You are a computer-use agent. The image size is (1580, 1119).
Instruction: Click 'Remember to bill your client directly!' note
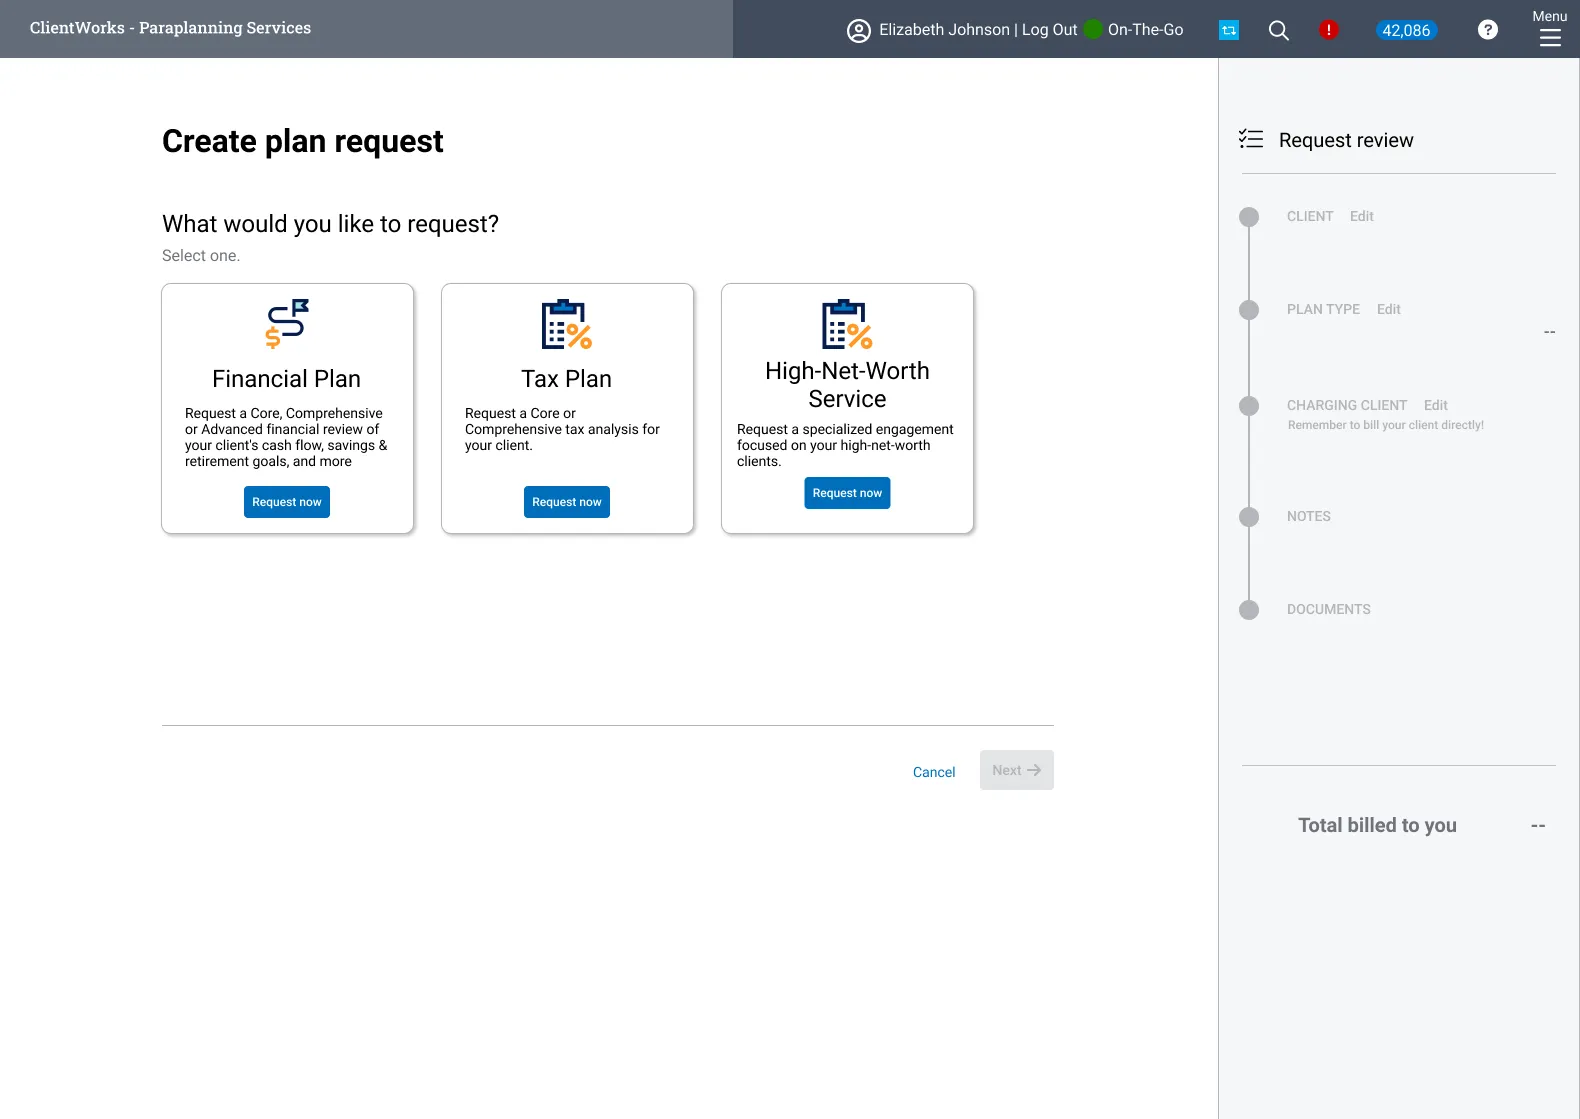tap(1385, 425)
